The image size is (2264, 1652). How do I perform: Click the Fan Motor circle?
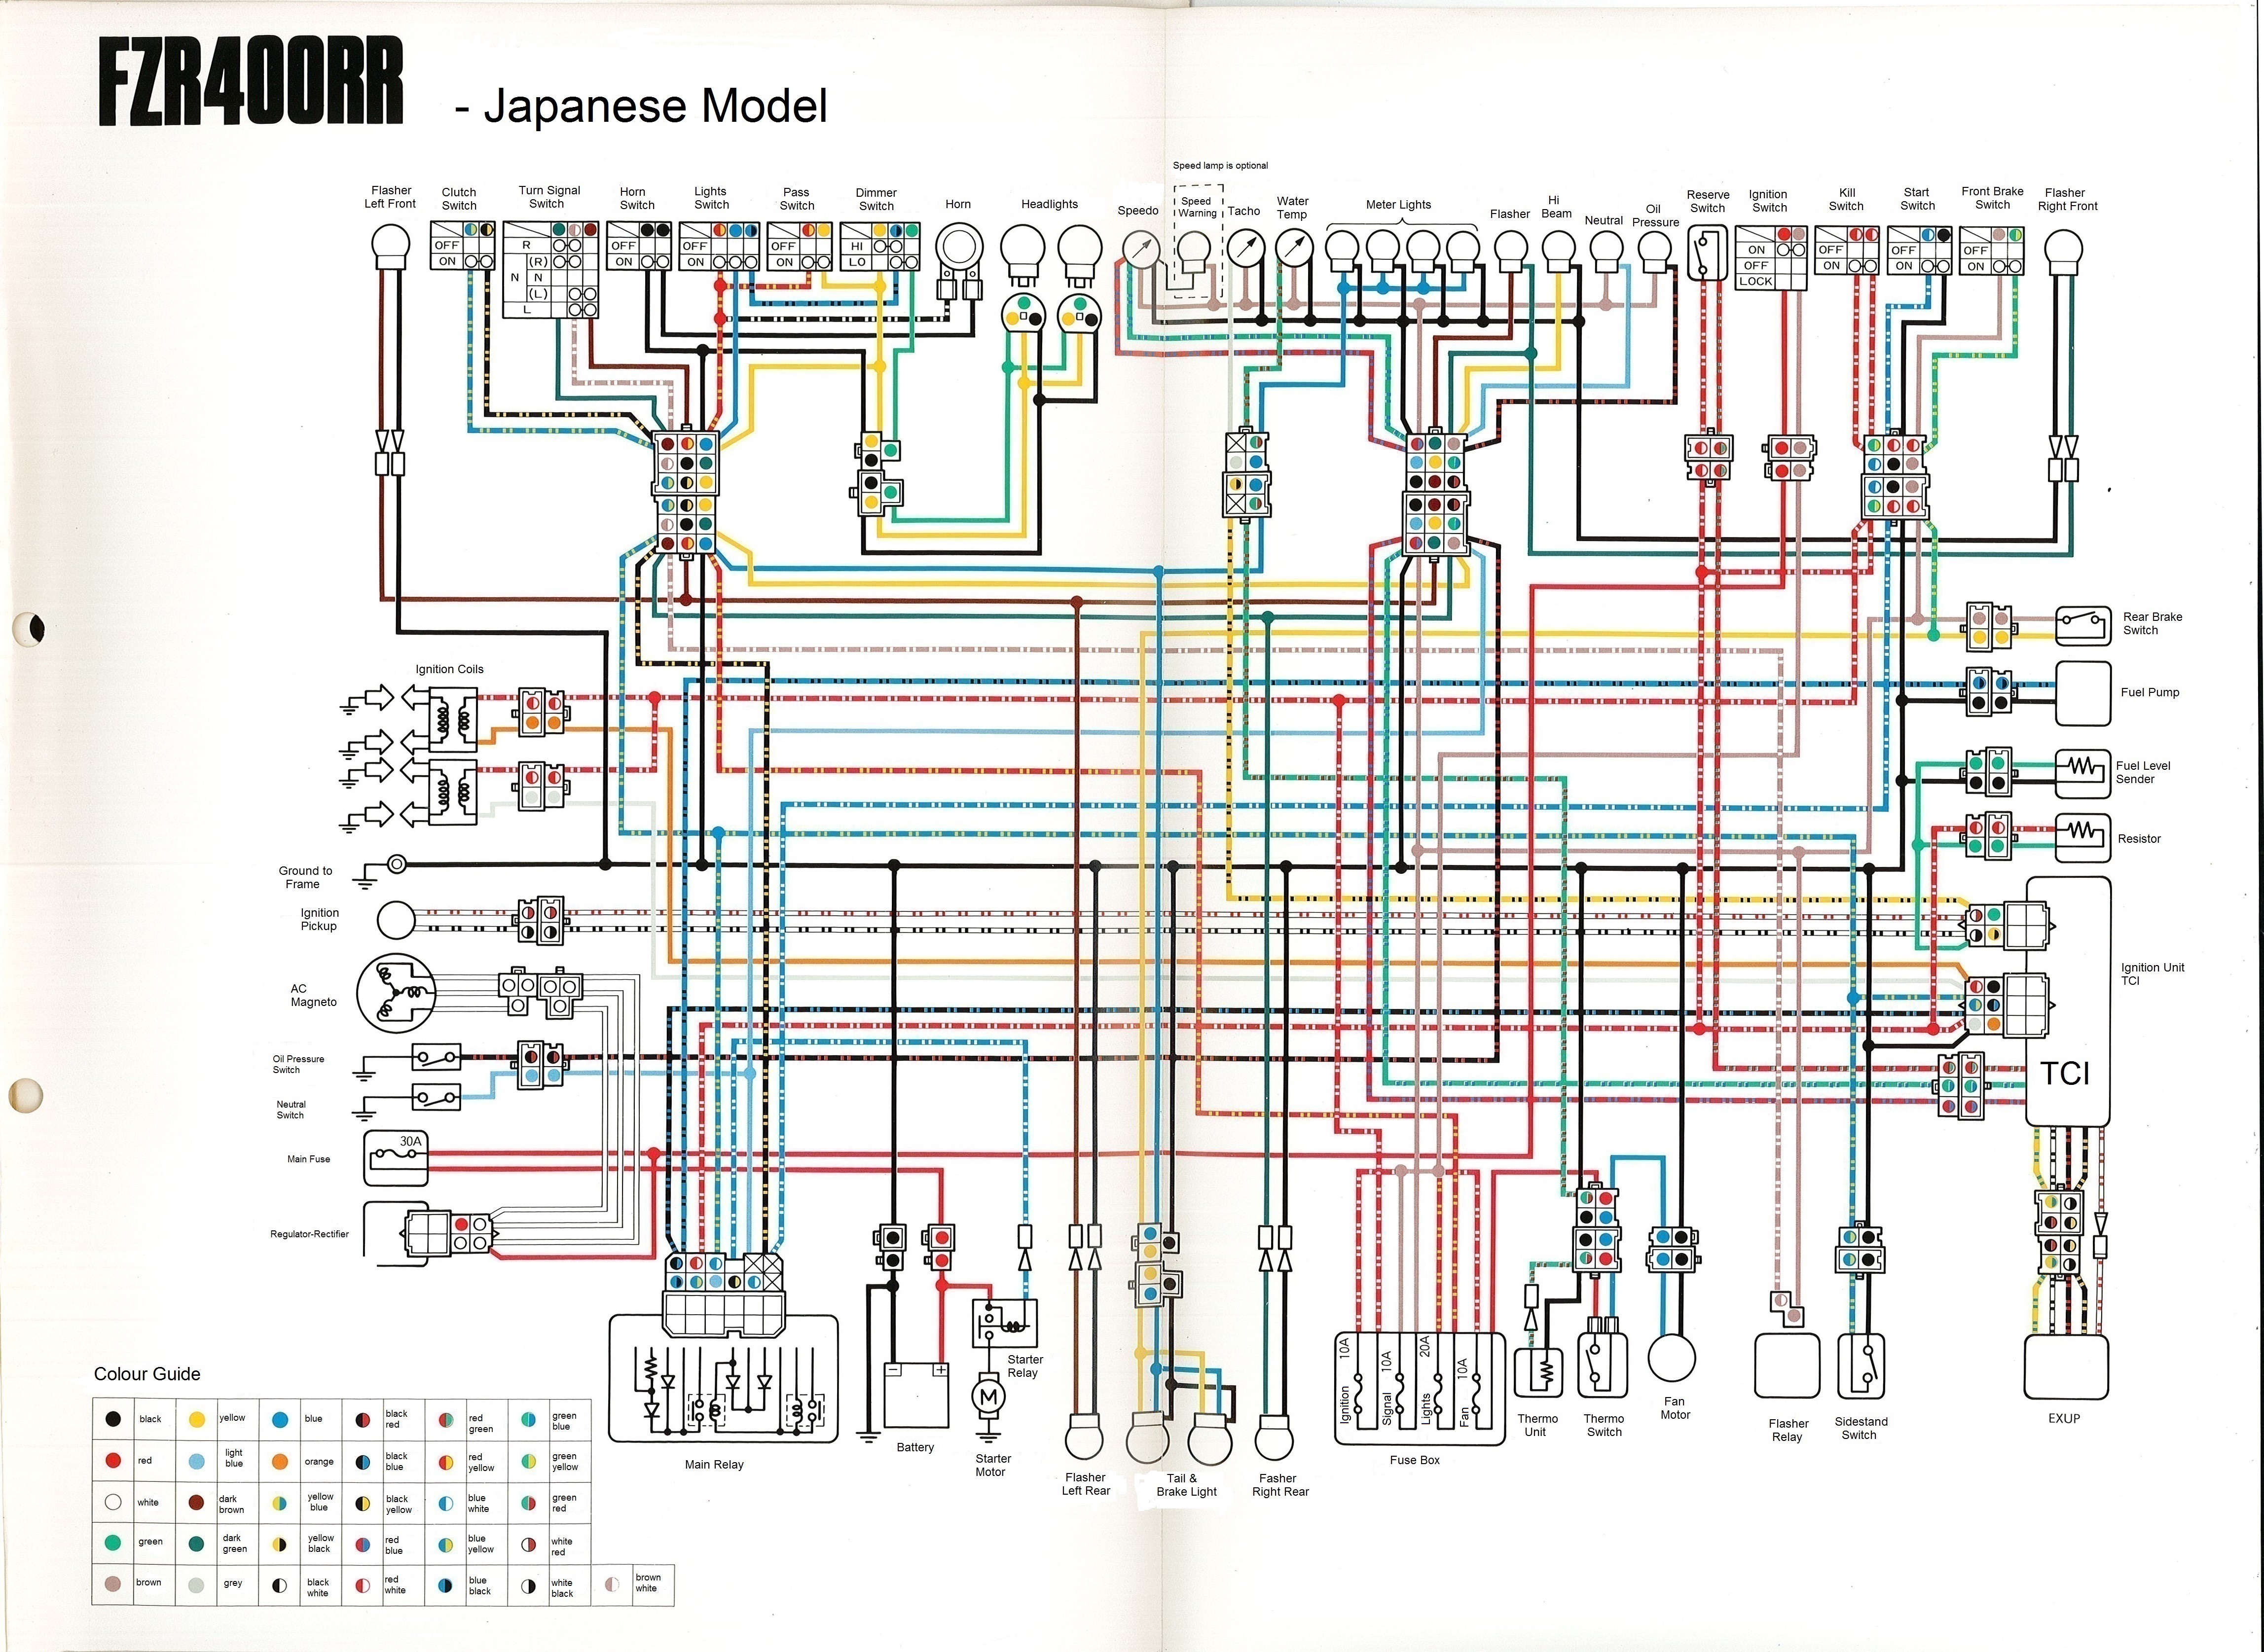click(1672, 1357)
